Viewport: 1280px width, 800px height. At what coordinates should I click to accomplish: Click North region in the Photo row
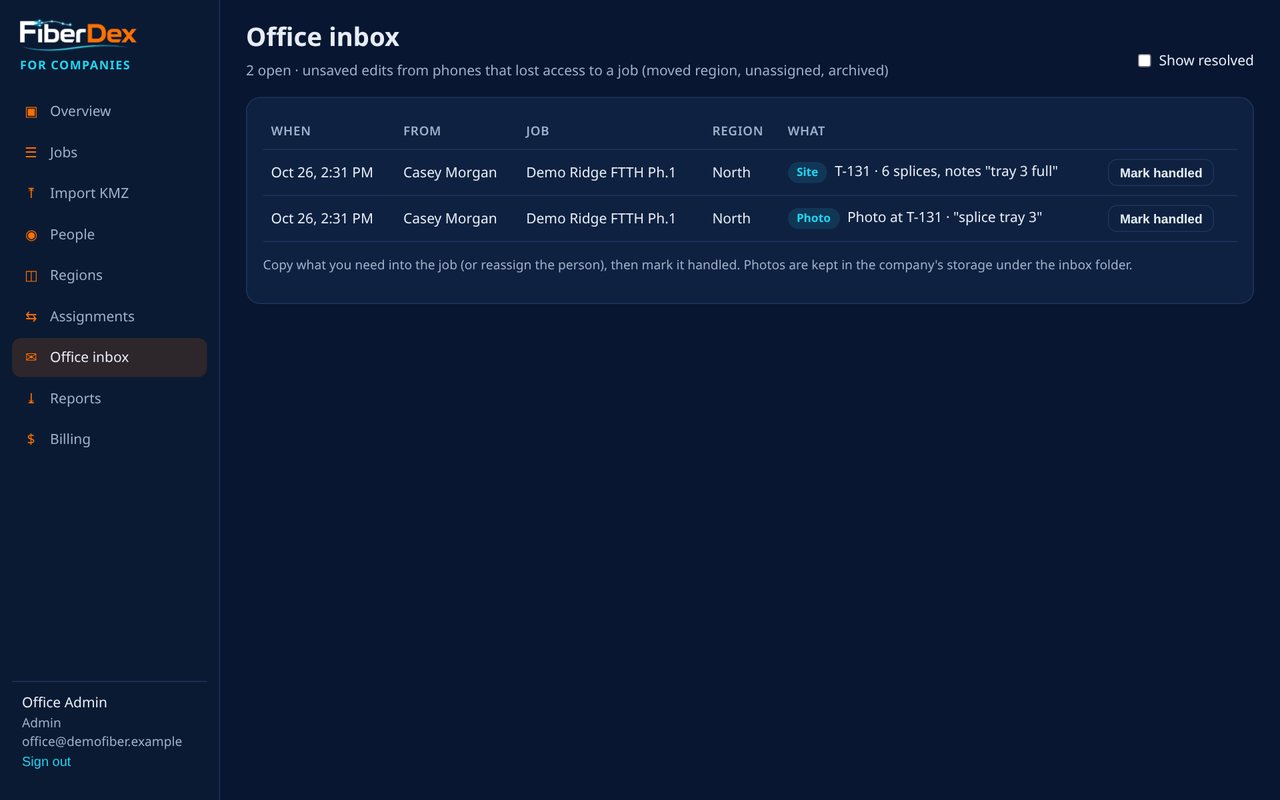pos(731,219)
